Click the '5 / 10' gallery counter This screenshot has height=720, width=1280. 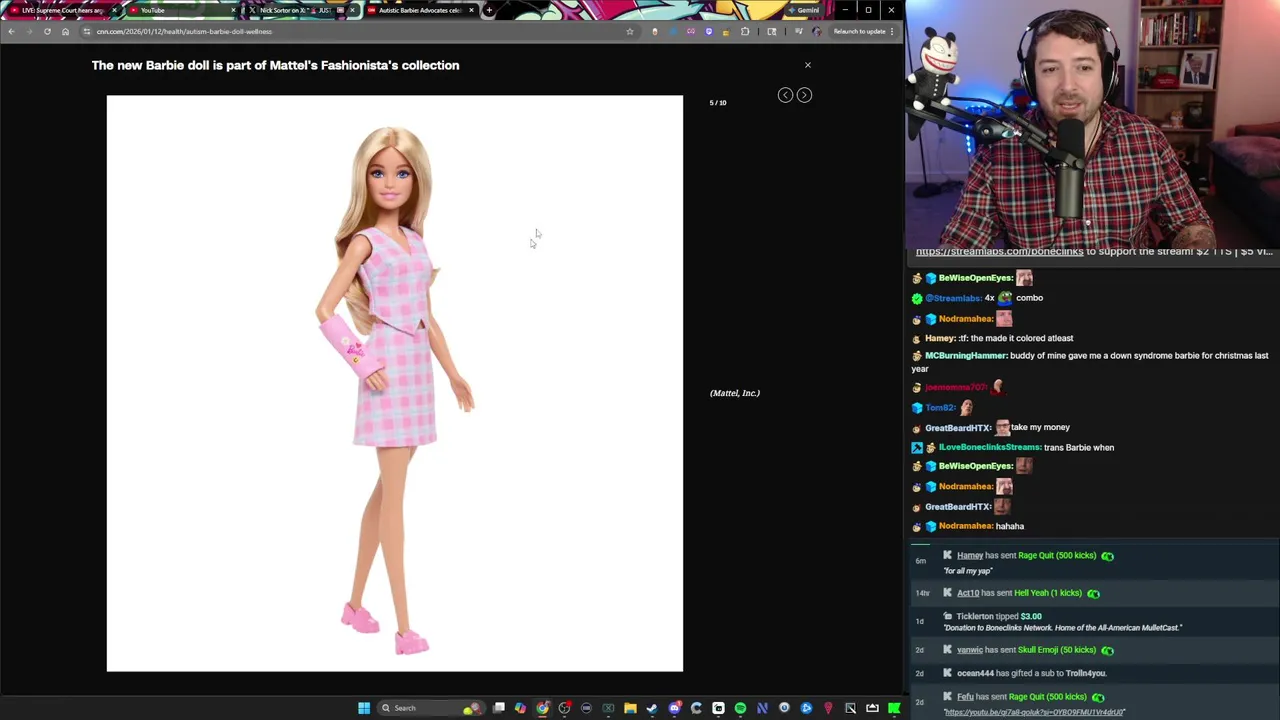718,103
